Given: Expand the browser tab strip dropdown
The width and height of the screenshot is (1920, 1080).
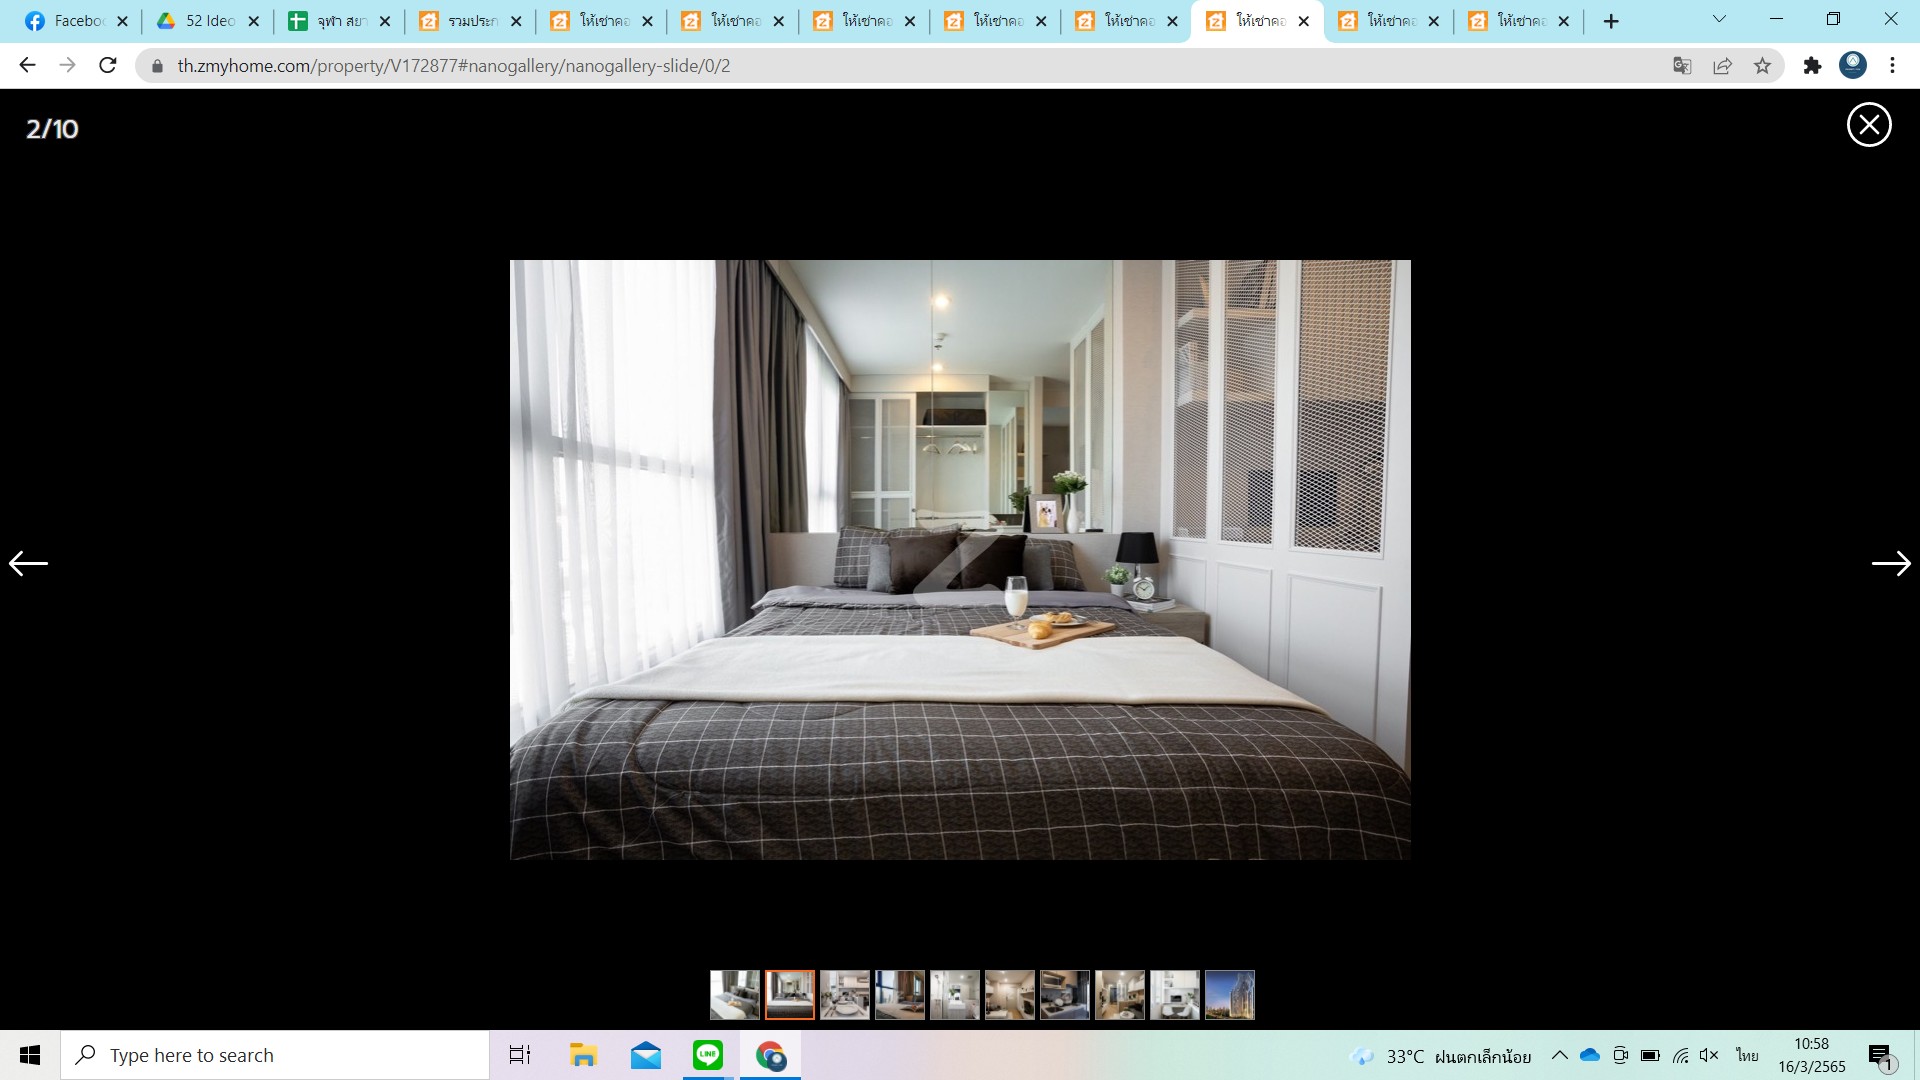Looking at the screenshot, I should 1717,20.
